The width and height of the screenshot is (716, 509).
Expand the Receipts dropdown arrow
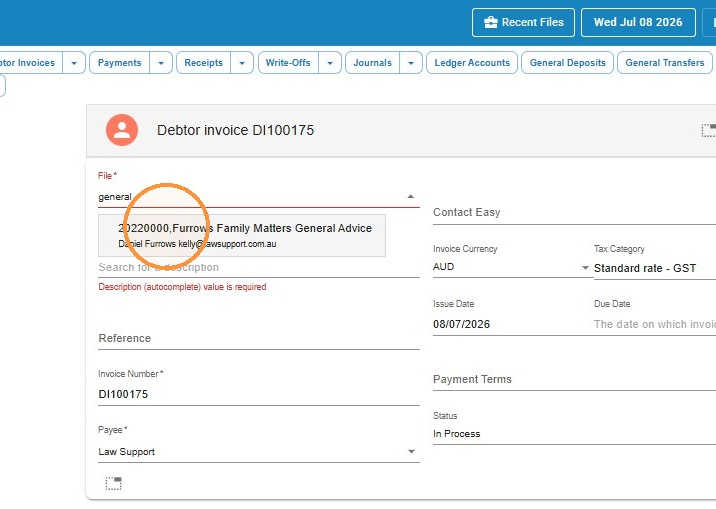242,63
